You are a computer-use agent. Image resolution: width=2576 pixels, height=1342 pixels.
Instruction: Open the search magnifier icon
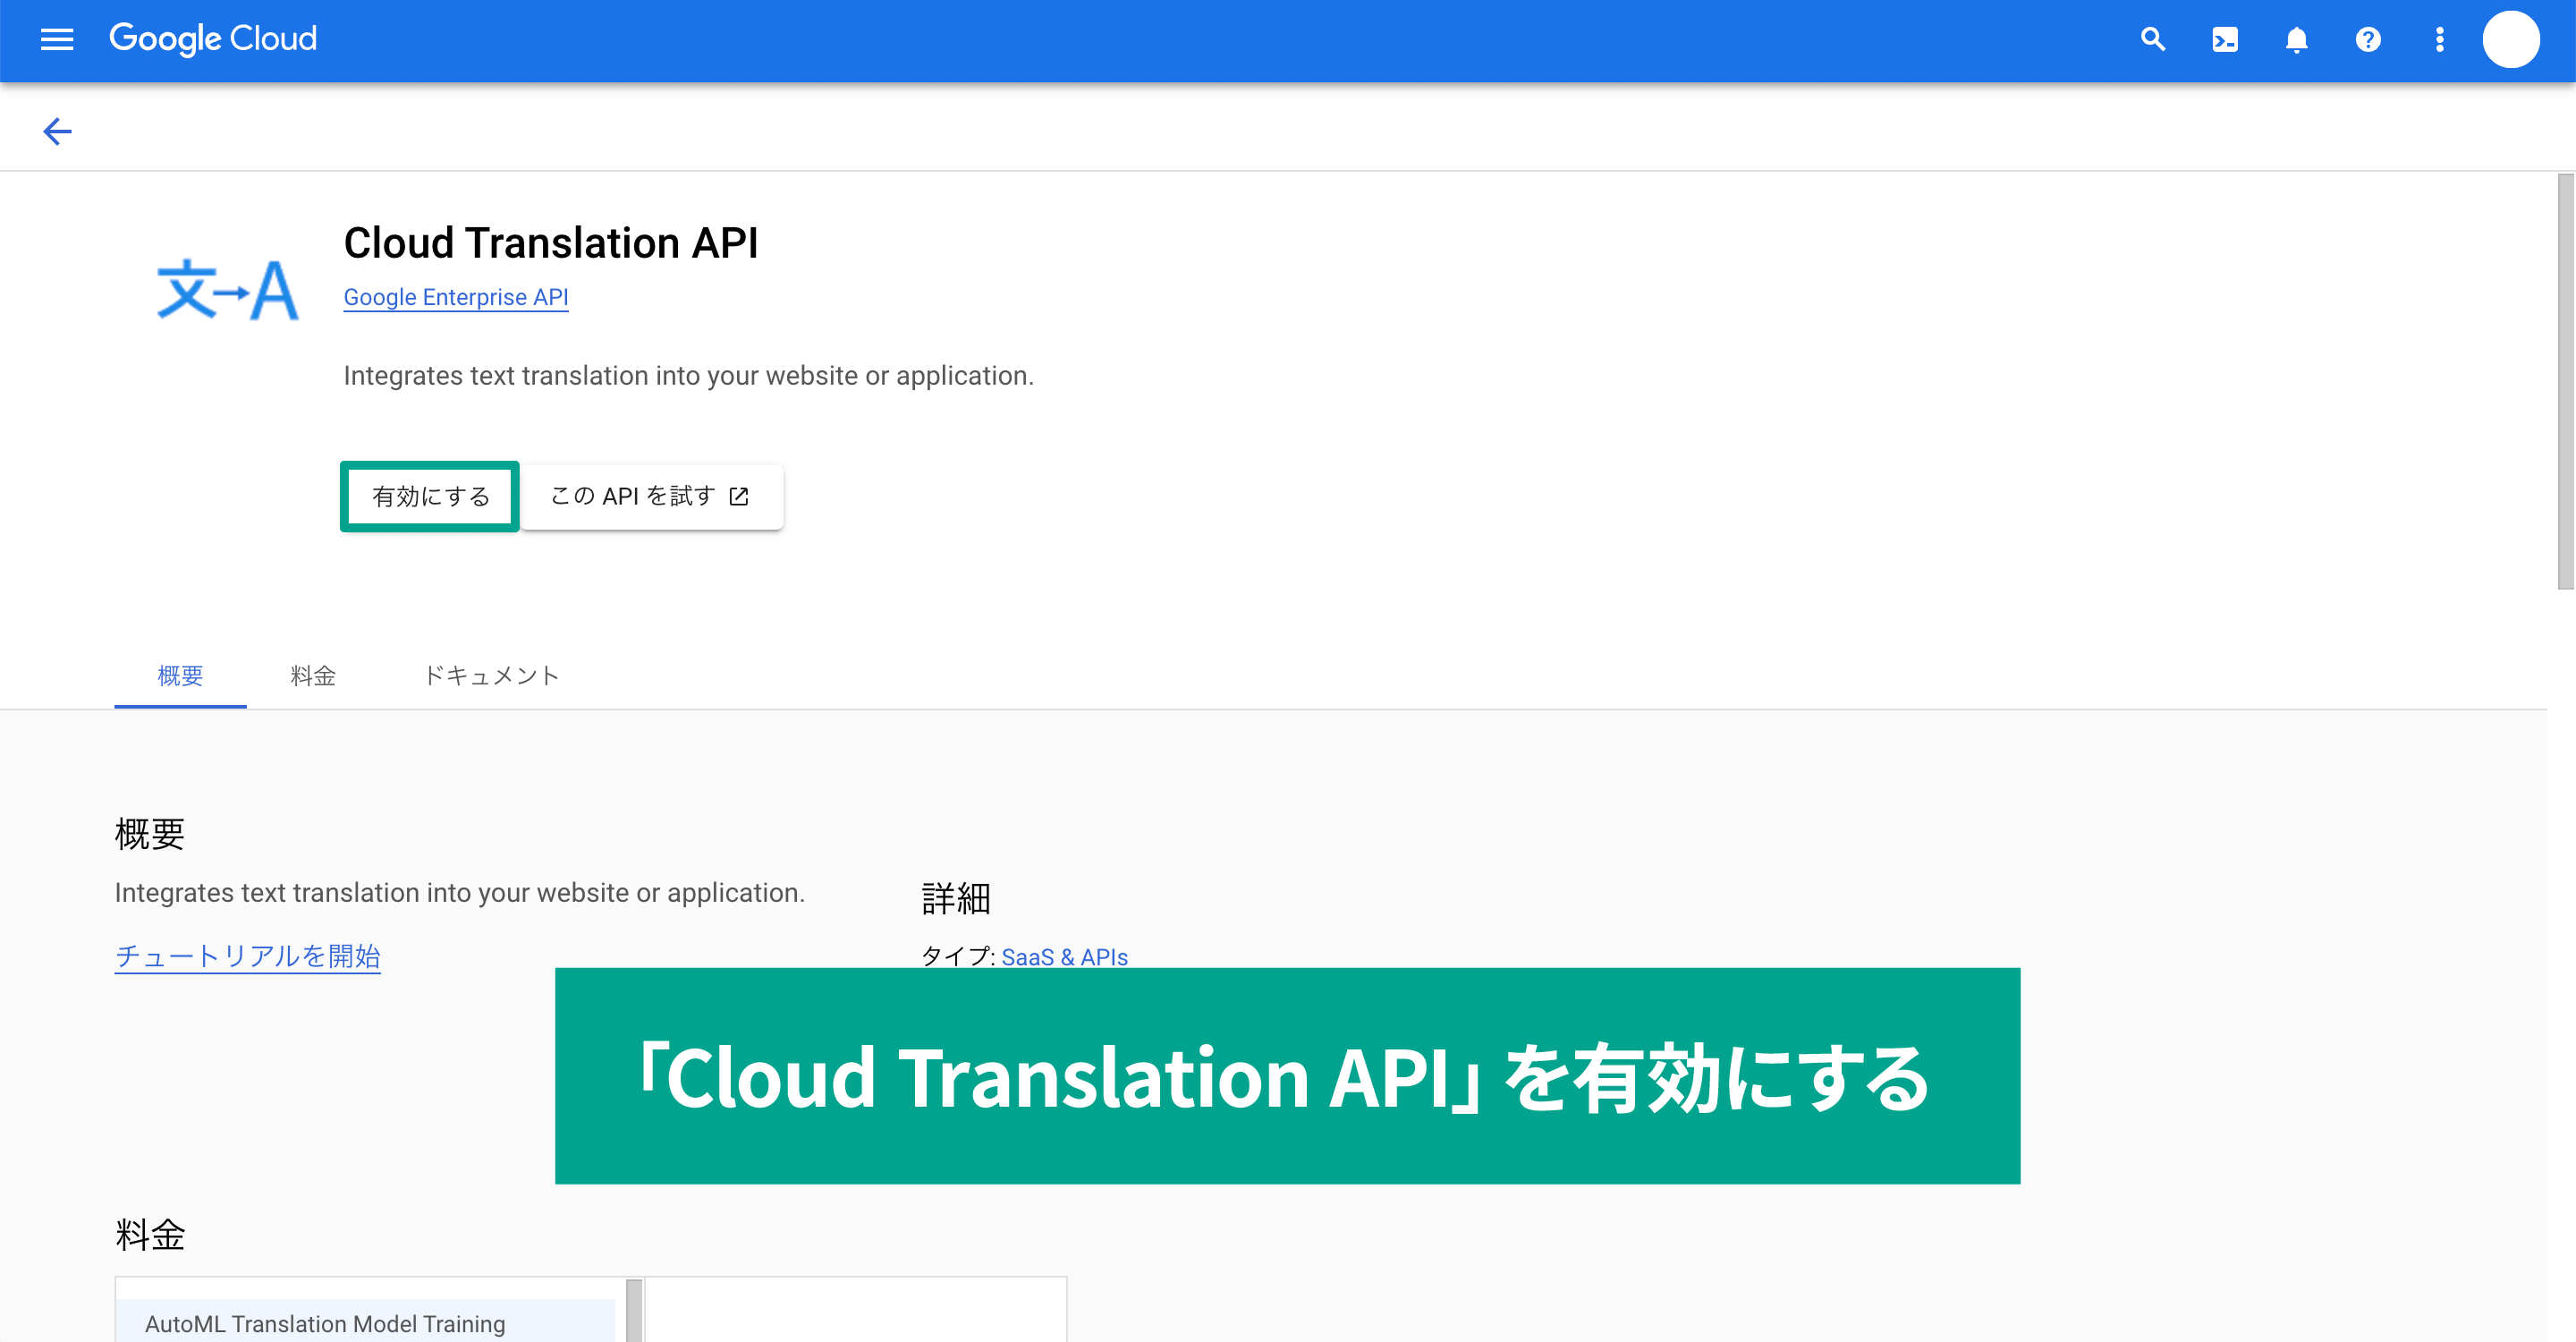tap(2153, 40)
